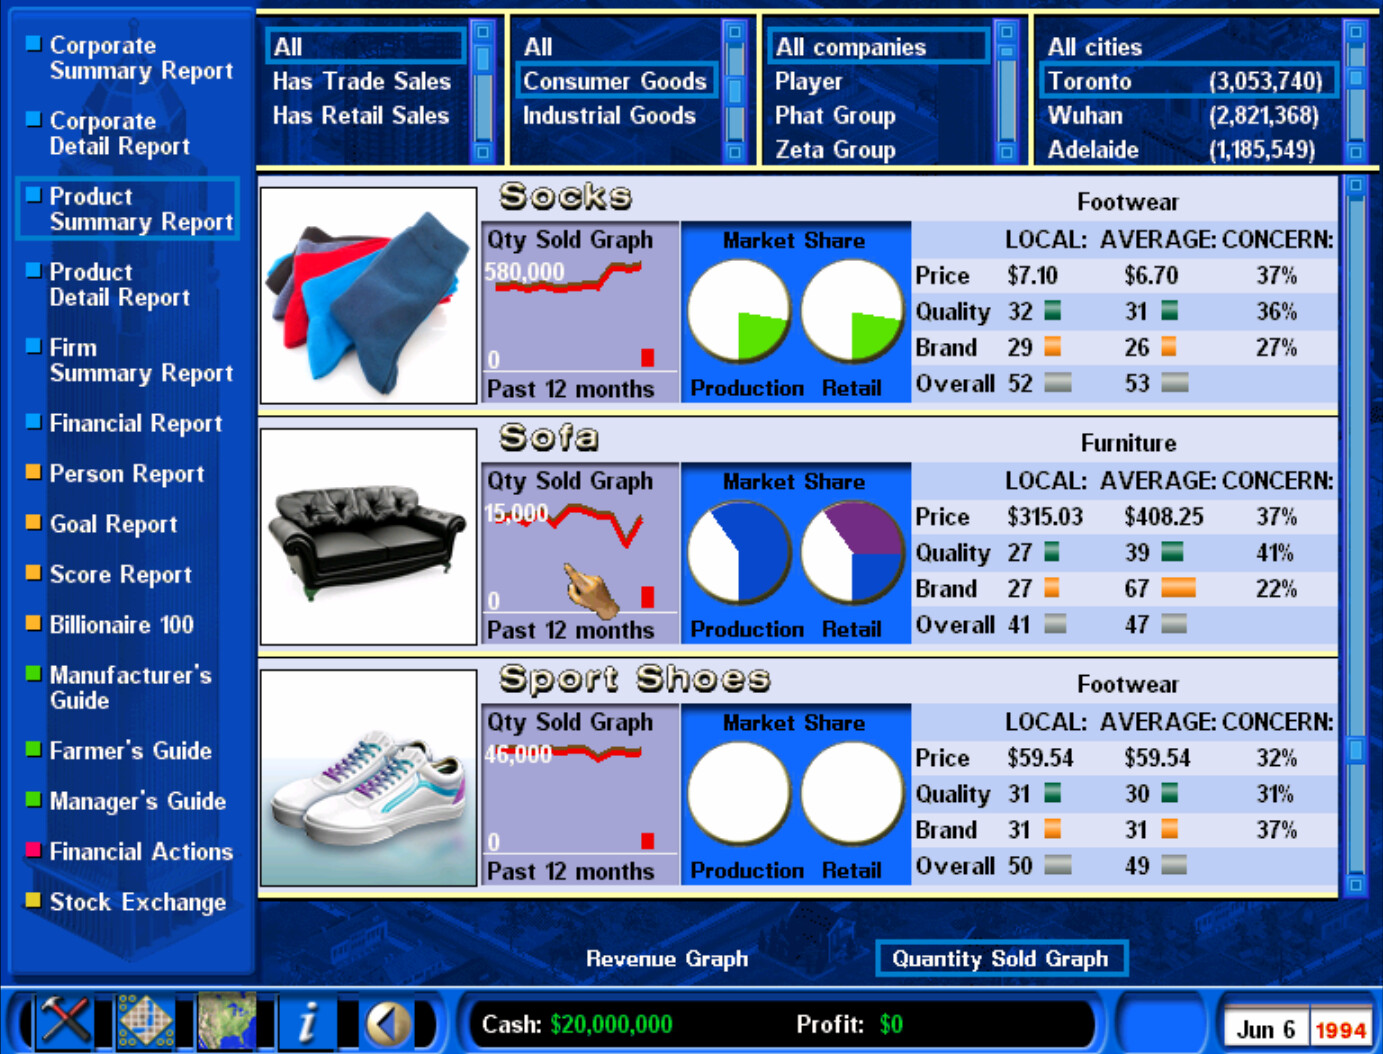
Task: Click the information 'i' icon
Action: coord(308,1022)
